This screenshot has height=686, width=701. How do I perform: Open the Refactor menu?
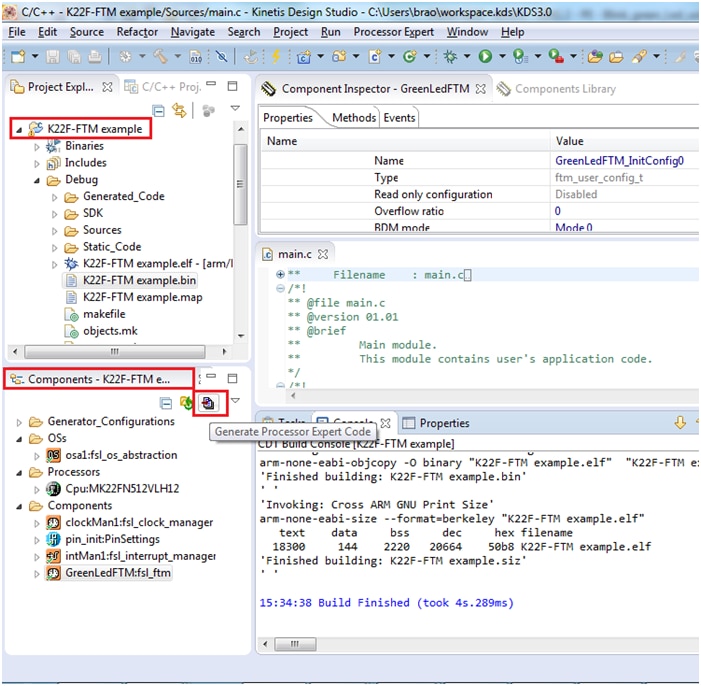137,32
